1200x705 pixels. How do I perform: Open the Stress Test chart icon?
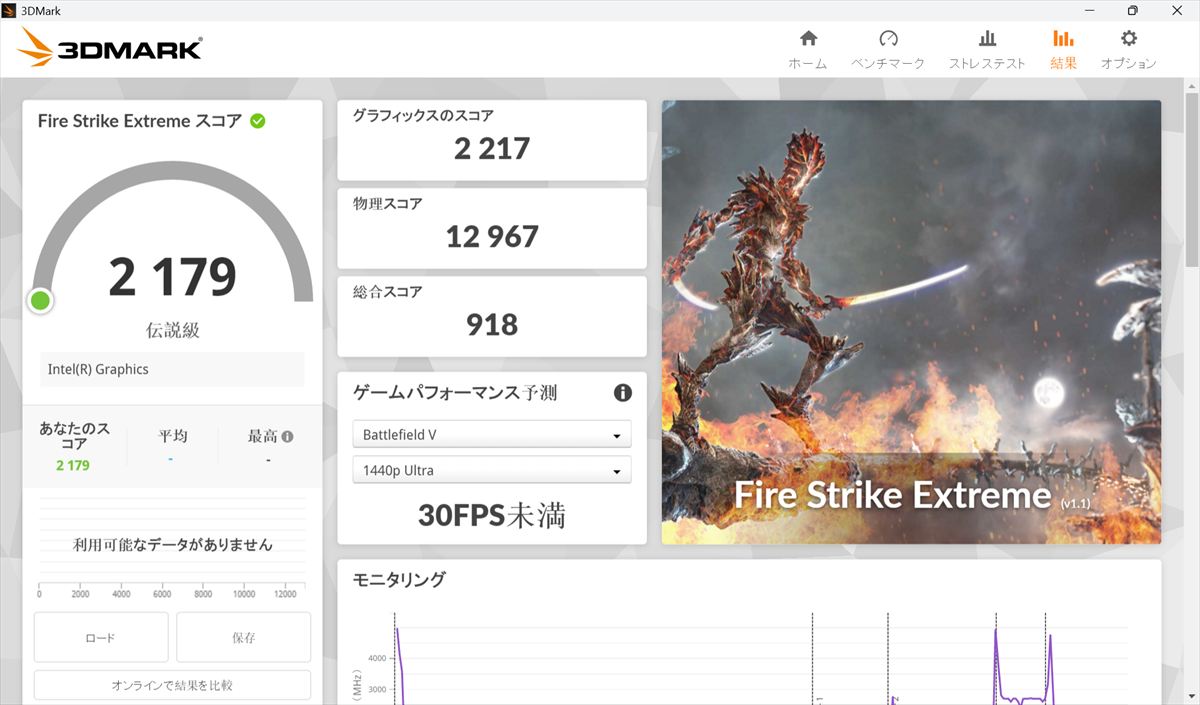pyautogui.click(x=987, y=40)
